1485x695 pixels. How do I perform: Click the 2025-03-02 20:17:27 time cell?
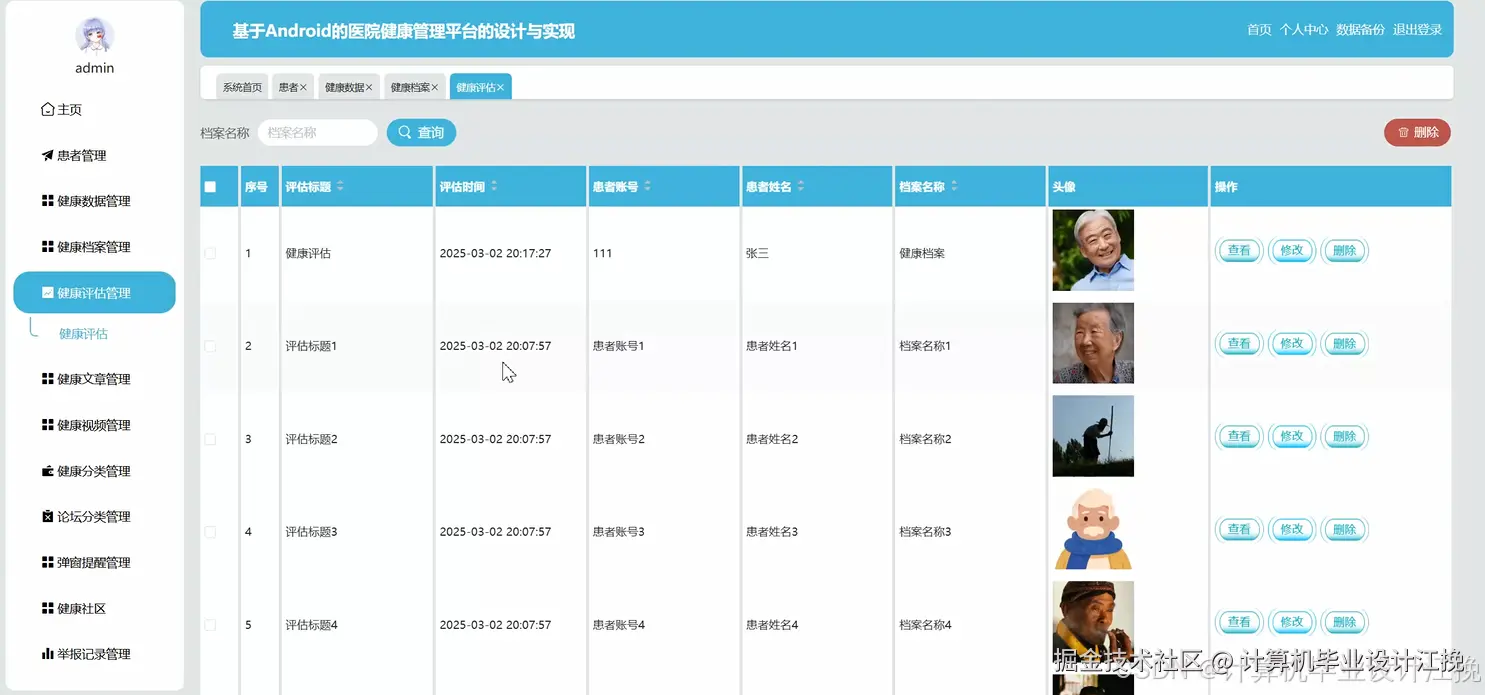[495, 254]
